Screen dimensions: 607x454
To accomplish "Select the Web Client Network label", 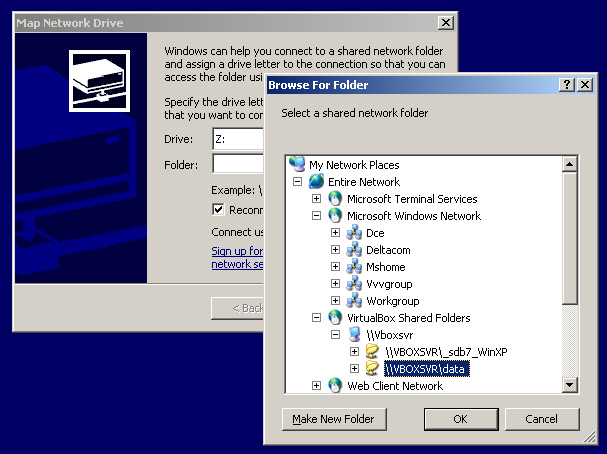I will click(395, 386).
